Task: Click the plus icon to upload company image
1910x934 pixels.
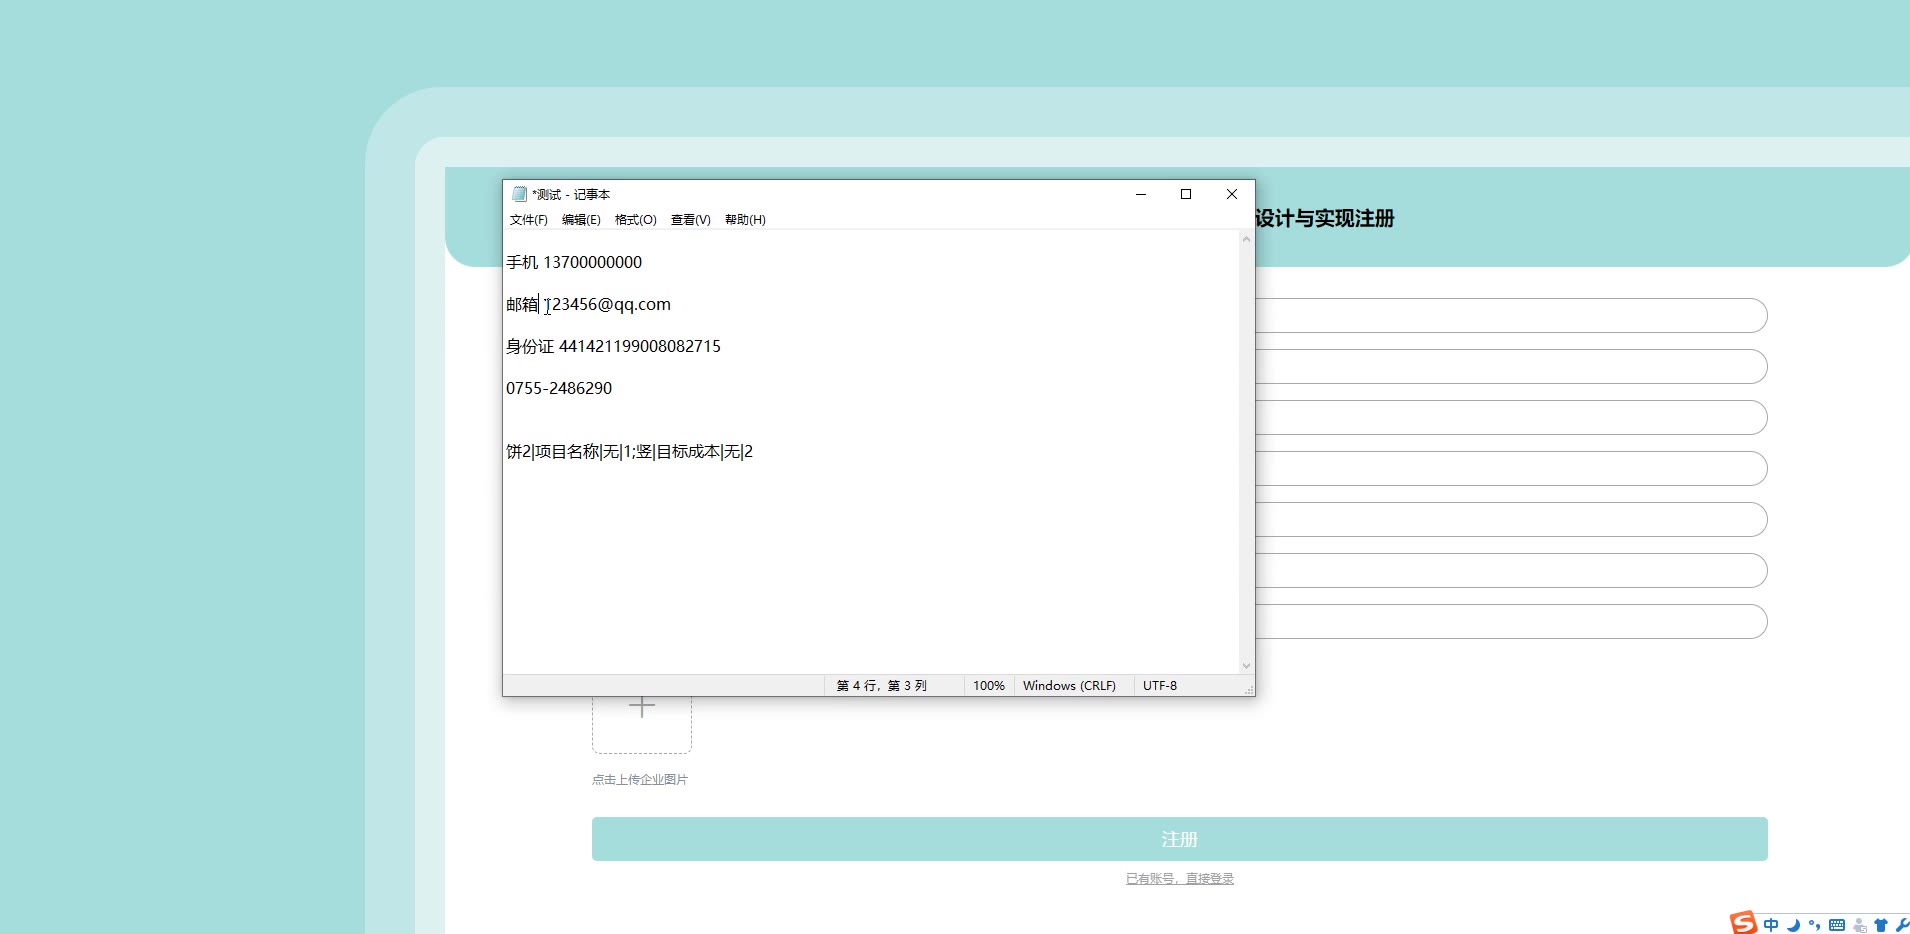Action: pyautogui.click(x=642, y=706)
